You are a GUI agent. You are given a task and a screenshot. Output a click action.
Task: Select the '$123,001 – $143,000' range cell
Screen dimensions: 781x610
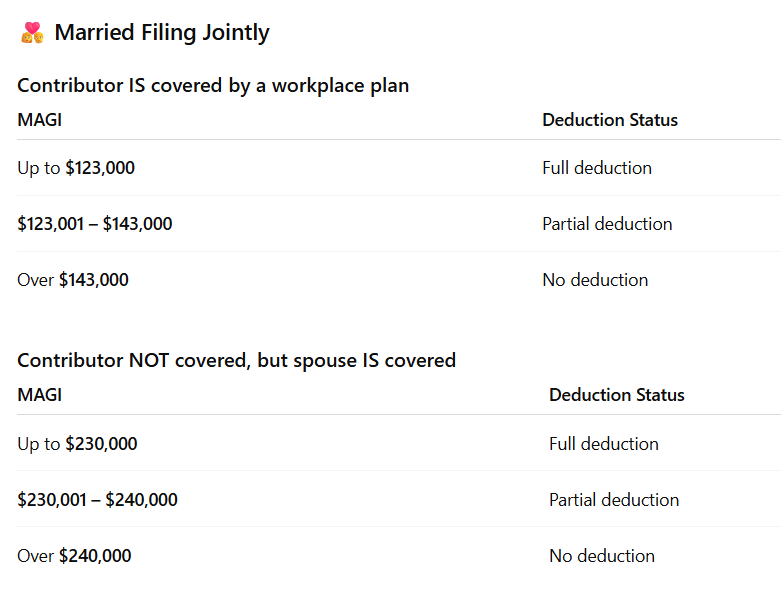click(95, 224)
